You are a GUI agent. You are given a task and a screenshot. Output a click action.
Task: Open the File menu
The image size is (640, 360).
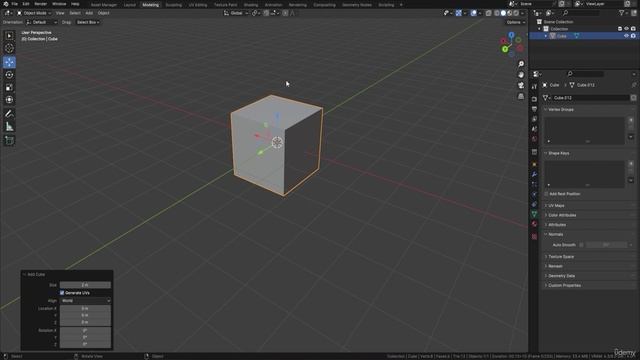click(x=15, y=4)
